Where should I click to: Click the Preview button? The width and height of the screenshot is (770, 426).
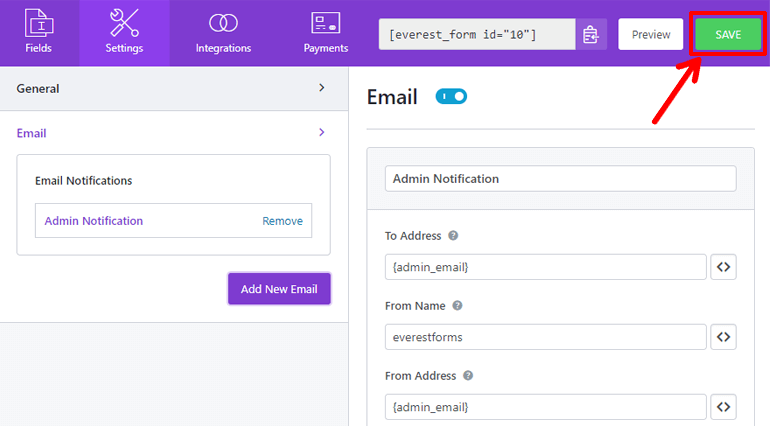click(650, 35)
